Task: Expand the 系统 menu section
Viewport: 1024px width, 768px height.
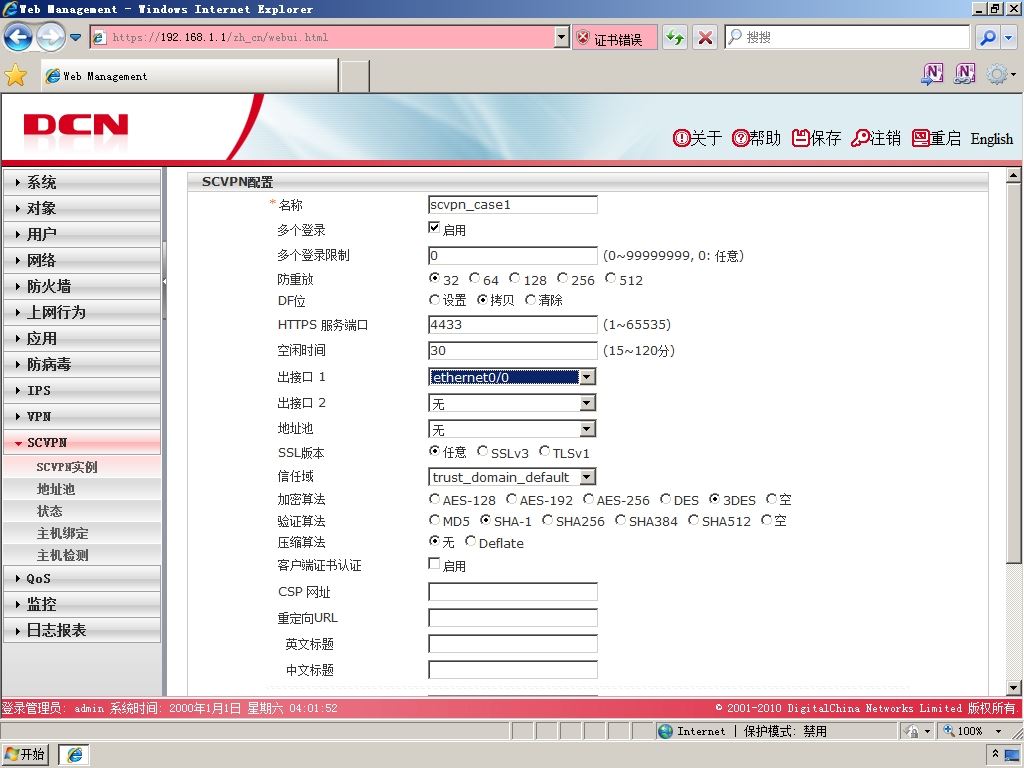Action: [82, 182]
